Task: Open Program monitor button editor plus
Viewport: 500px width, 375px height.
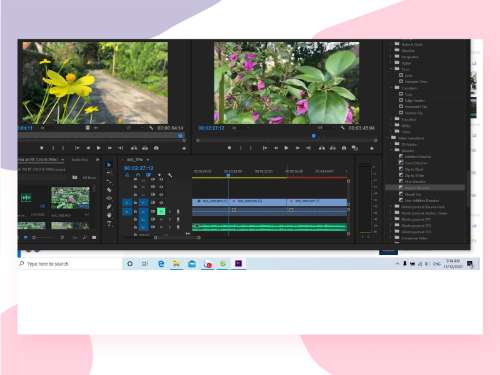Action: pos(372,148)
